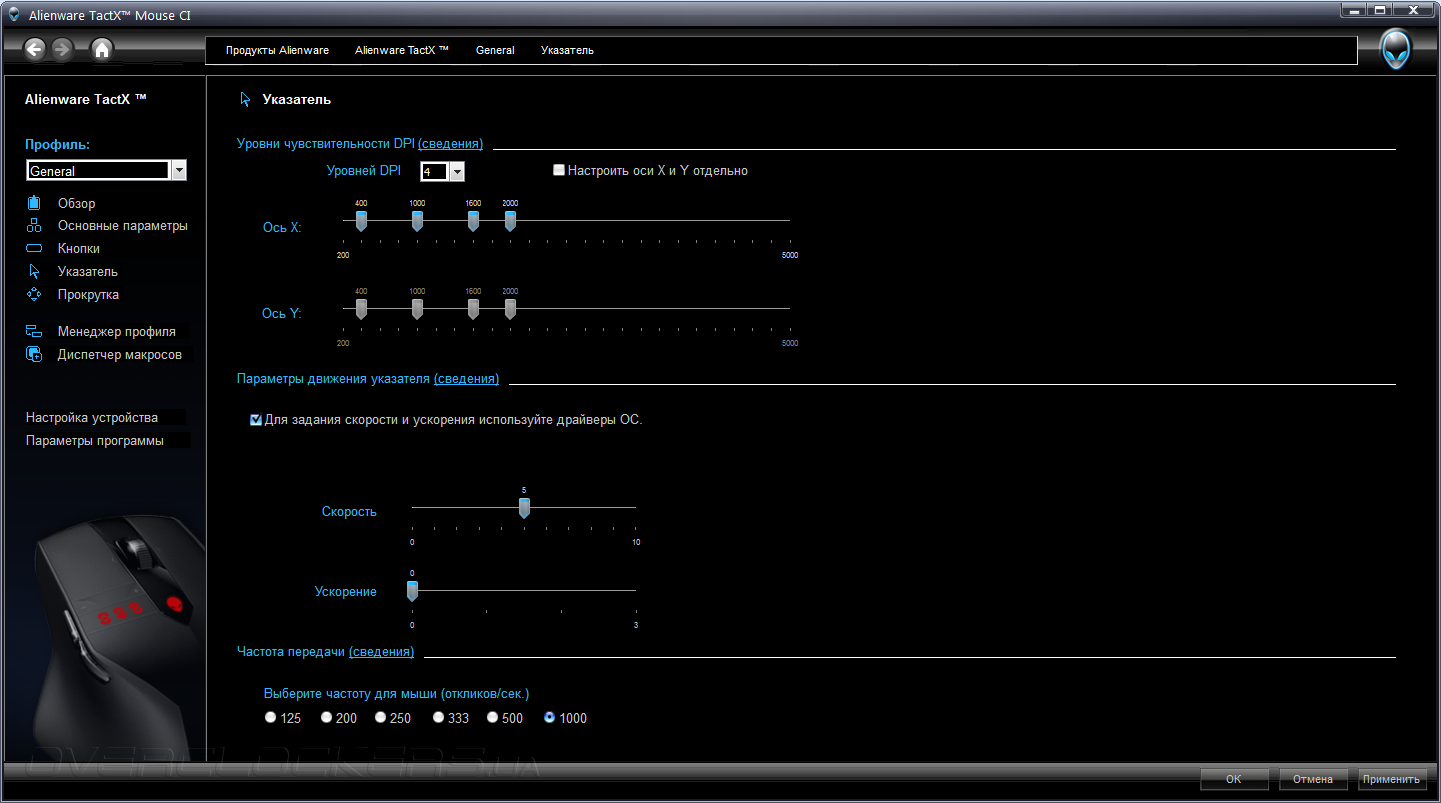The width and height of the screenshot is (1441, 803).
Task: Click the Указатель breadcrumb item
Action: (x=567, y=50)
